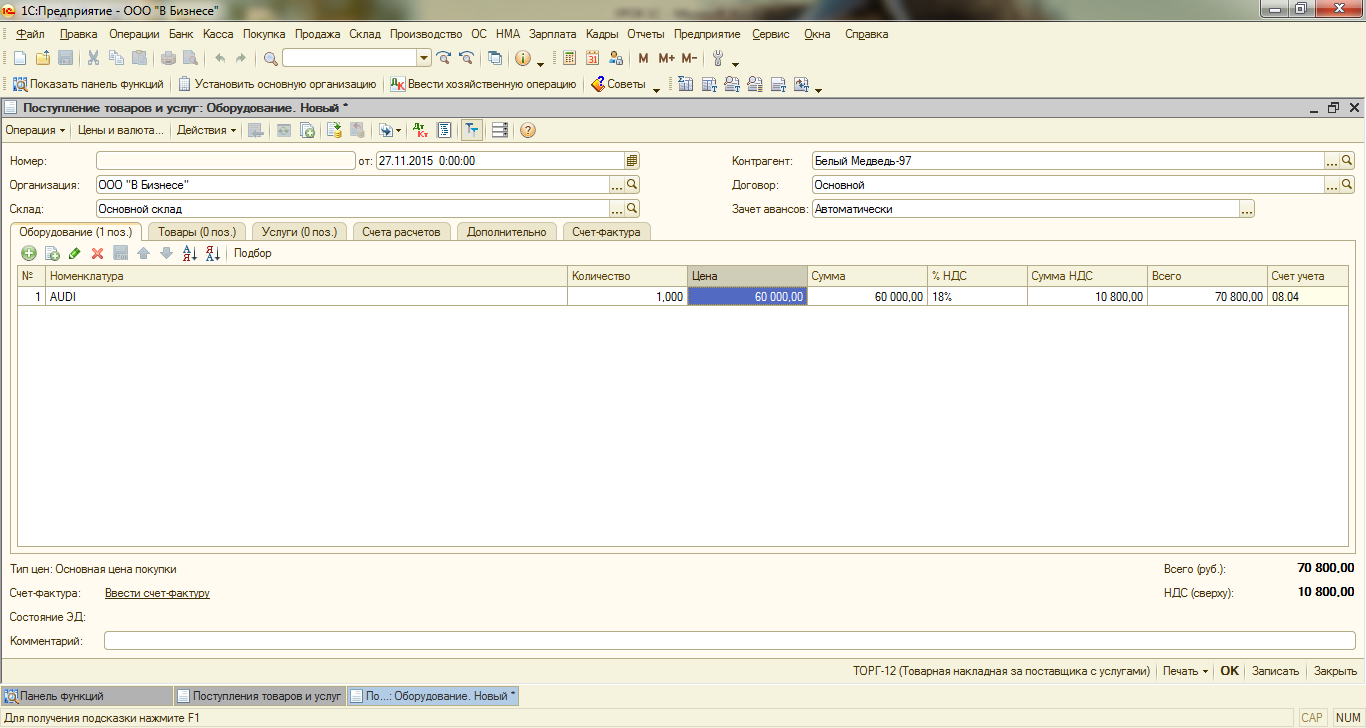Click the Find magnifier icon next to search box

270,58
